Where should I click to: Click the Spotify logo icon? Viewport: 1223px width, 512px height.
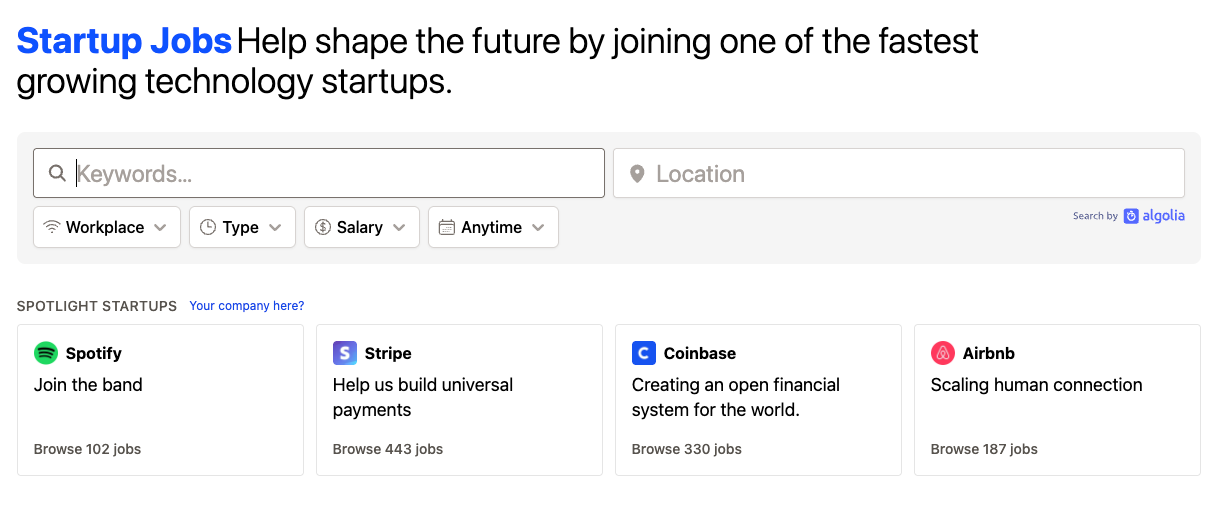point(46,353)
